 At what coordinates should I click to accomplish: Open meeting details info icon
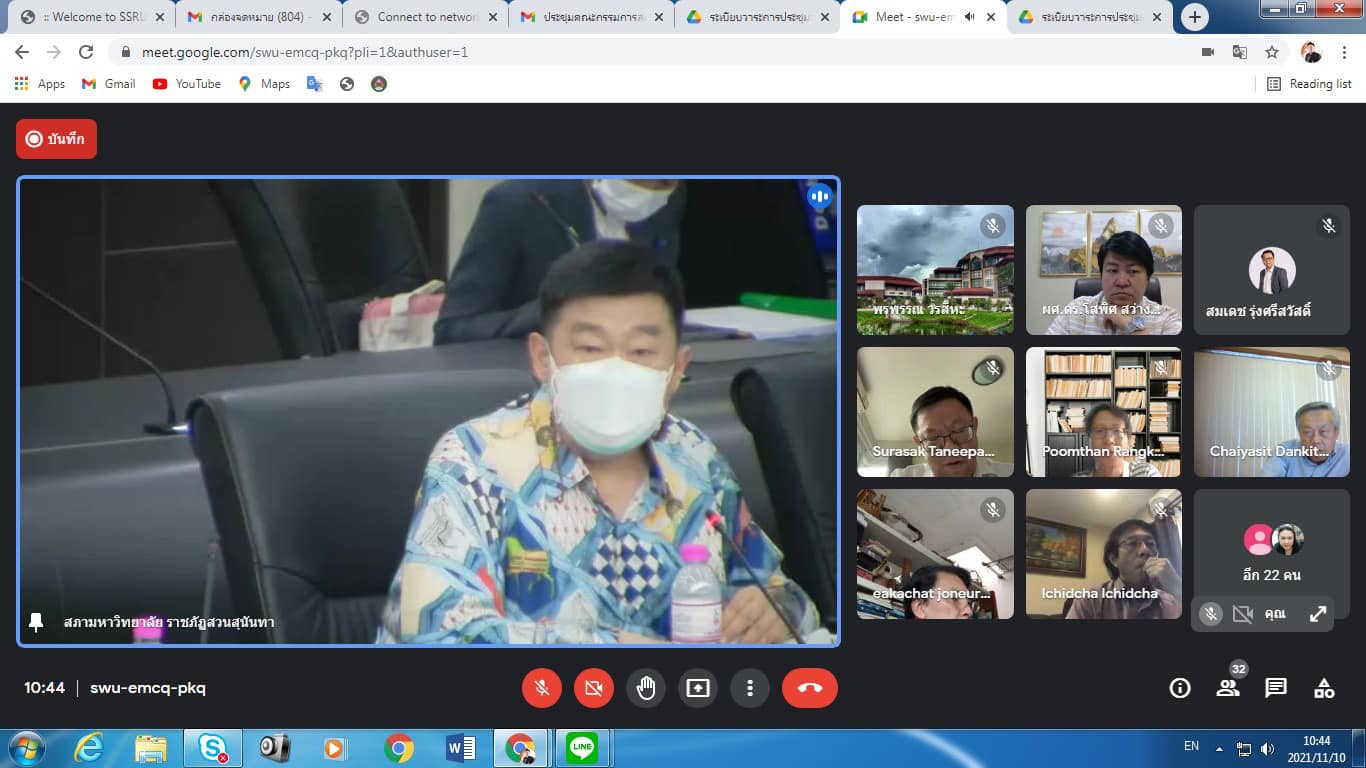coord(1180,688)
